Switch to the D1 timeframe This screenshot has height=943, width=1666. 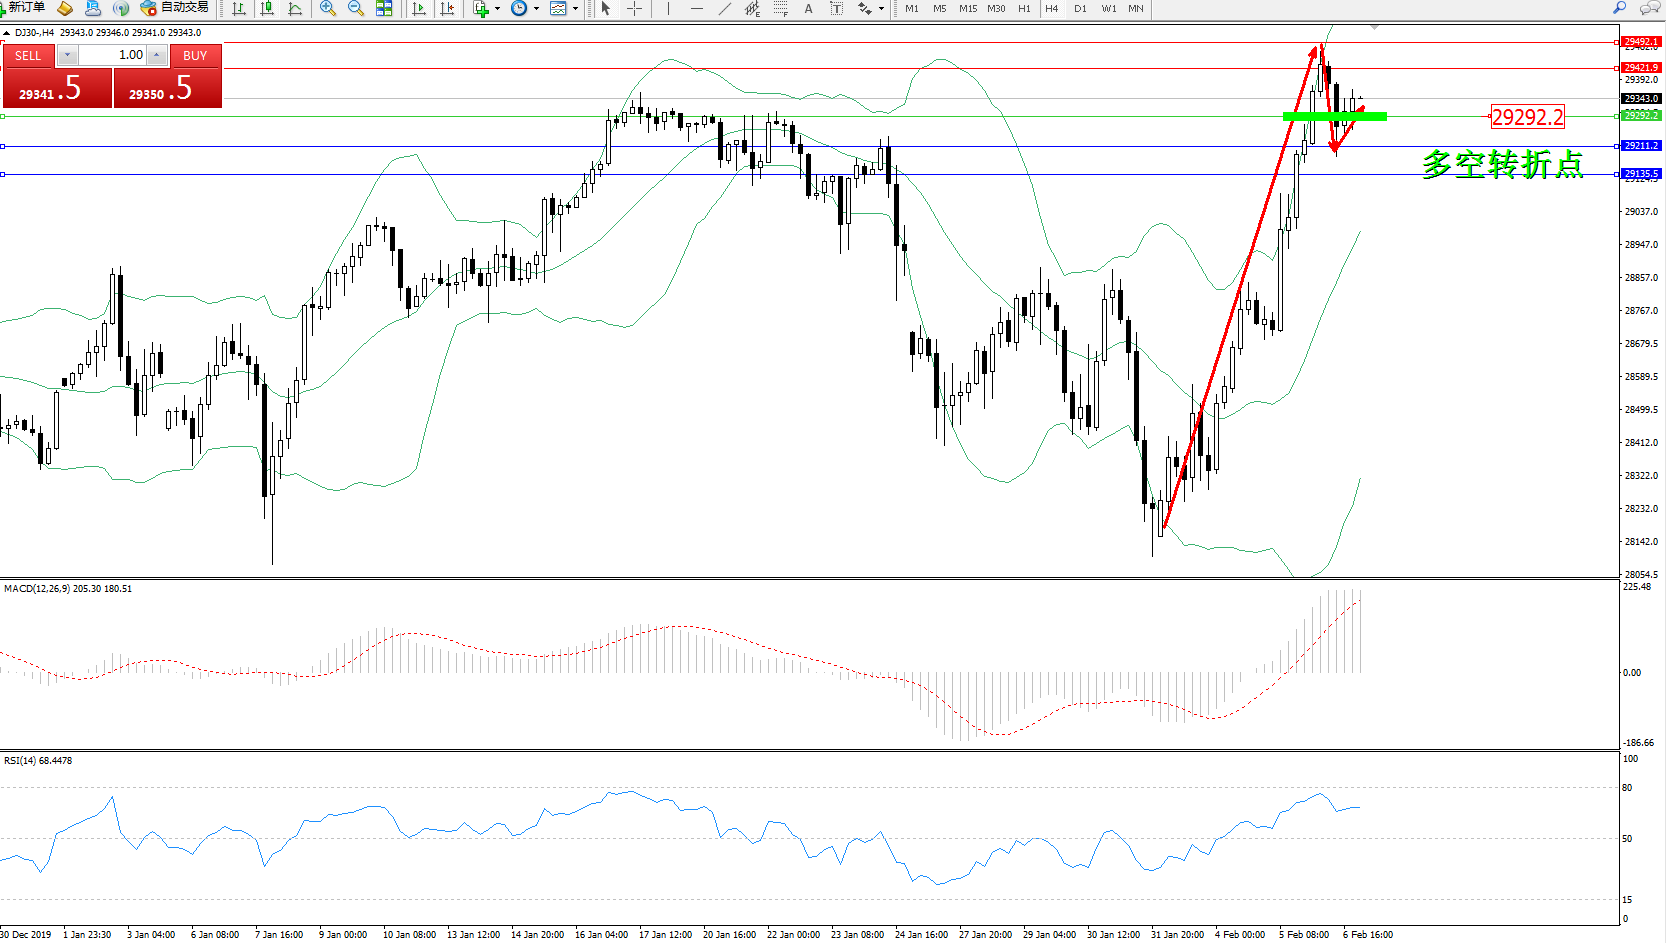coord(1080,9)
